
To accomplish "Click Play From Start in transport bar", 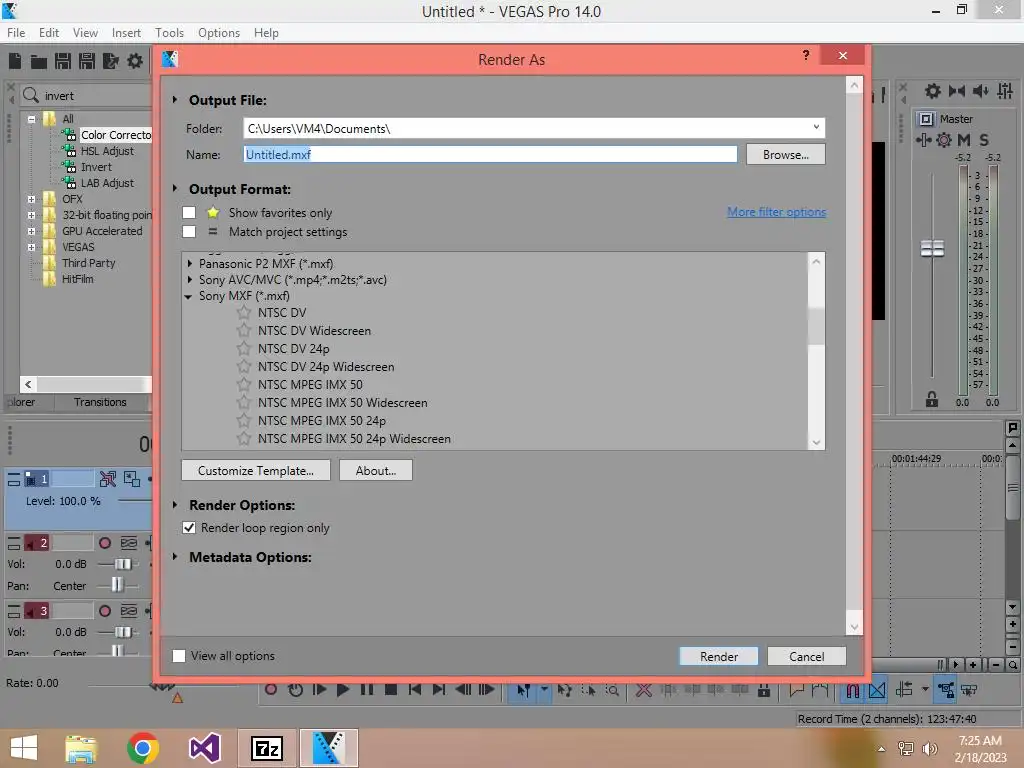I will point(319,690).
